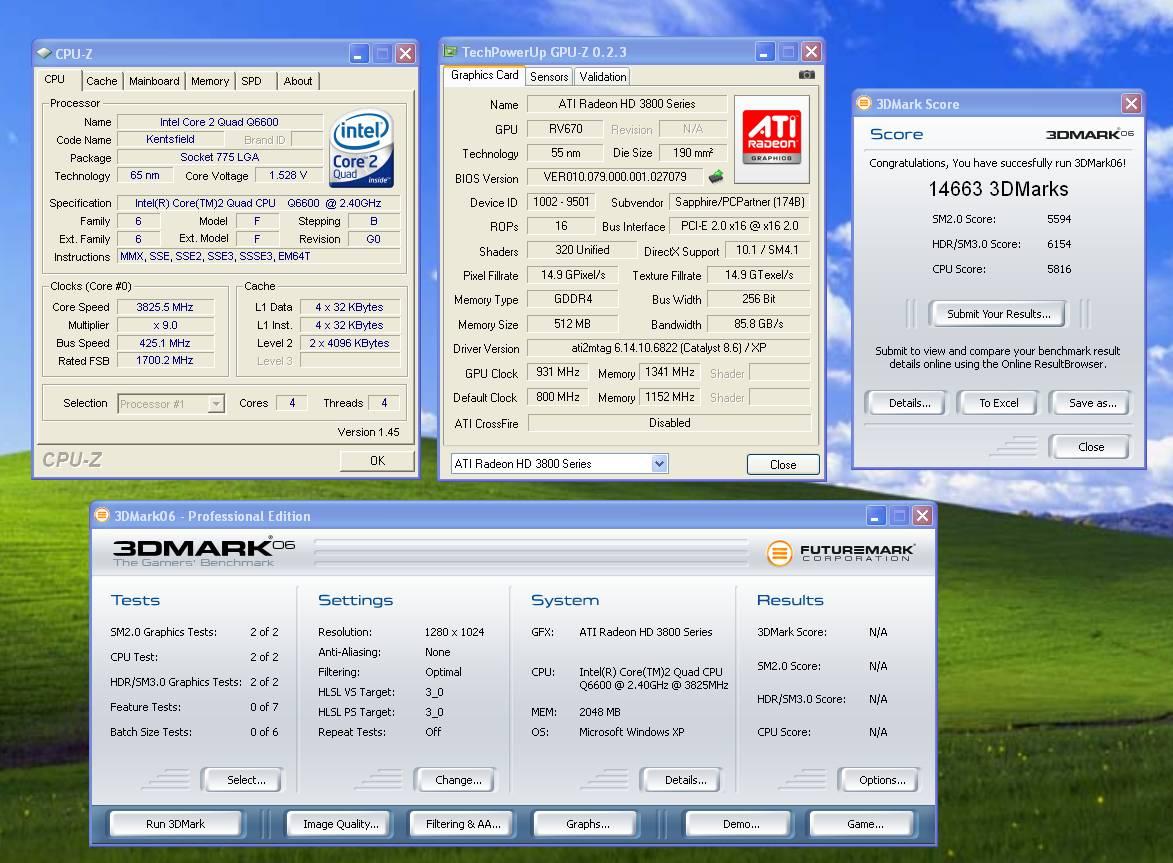Viewport: 1173px width, 863px height.
Task: Click Close in the 3DMark Score window
Action: coord(1091,447)
